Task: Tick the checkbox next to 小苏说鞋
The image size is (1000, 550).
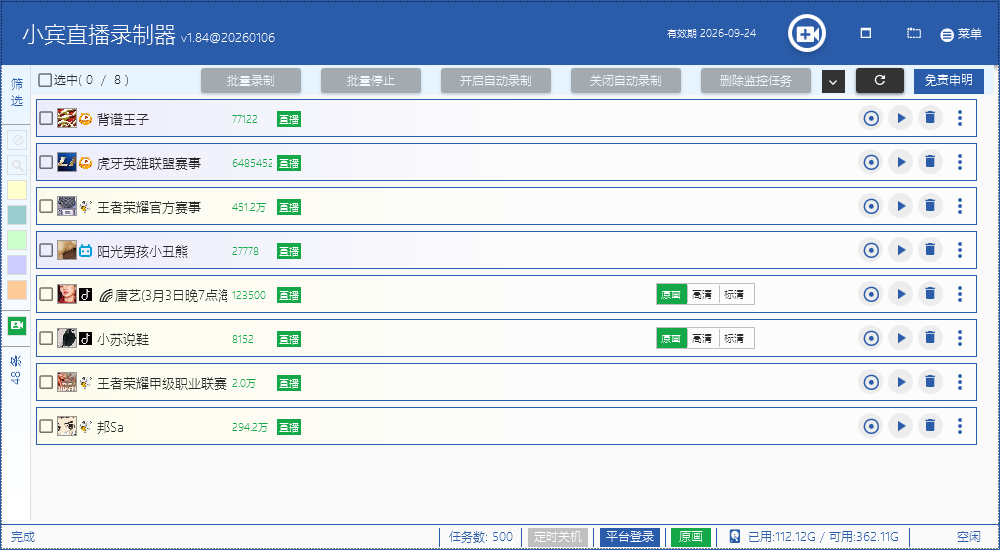Action: pos(46,339)
